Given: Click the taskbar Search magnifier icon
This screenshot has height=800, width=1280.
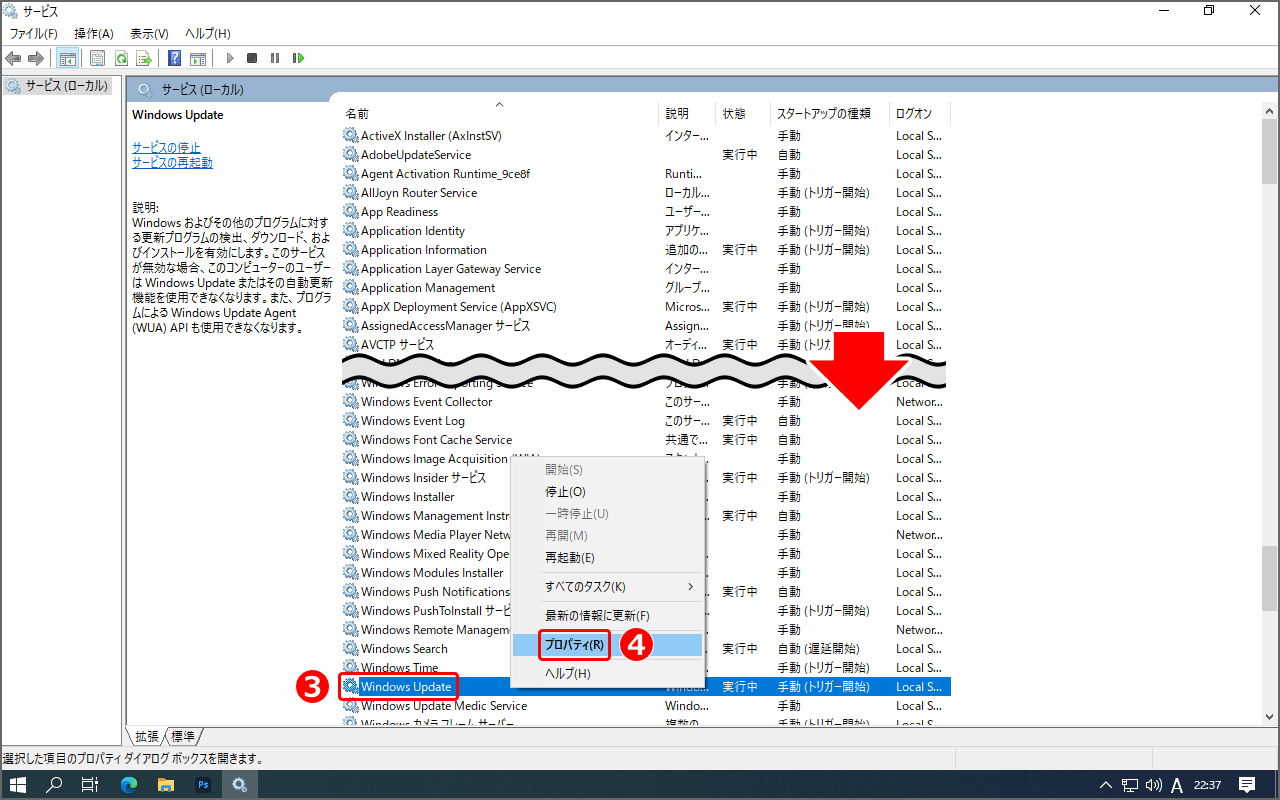Looking at the screenshot, I should click(x=56, y=785).
